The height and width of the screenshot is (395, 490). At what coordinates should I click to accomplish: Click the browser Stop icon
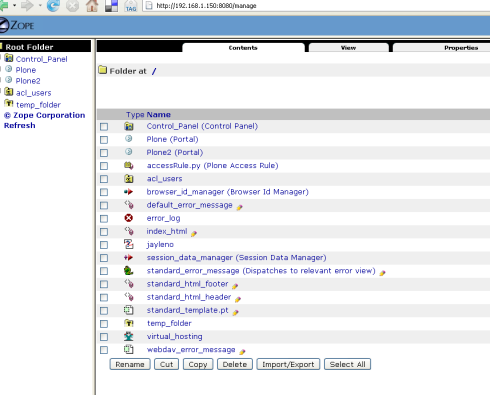coord(72,5)
